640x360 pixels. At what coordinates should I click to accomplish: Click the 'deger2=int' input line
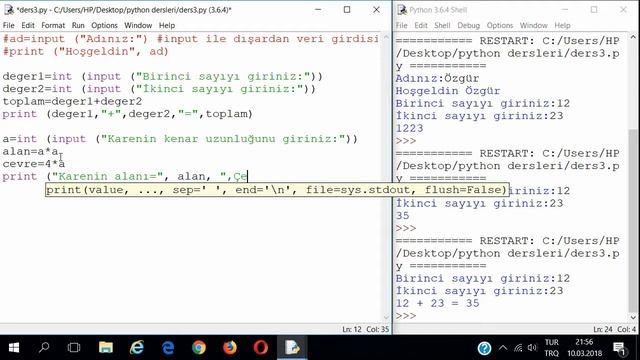(x=159, y=89)
